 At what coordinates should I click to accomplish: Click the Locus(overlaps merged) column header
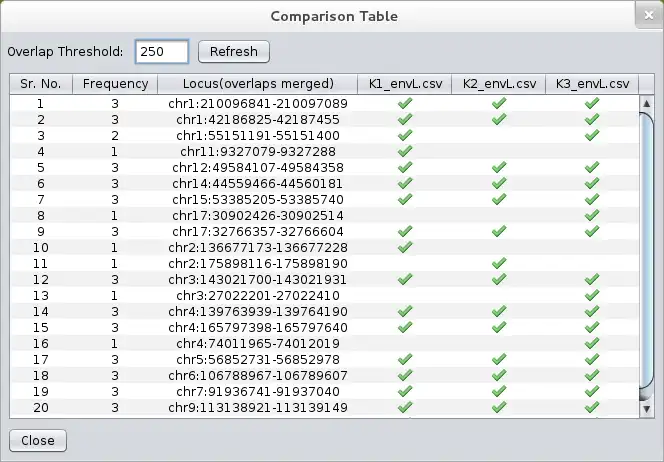click(259, 84)
